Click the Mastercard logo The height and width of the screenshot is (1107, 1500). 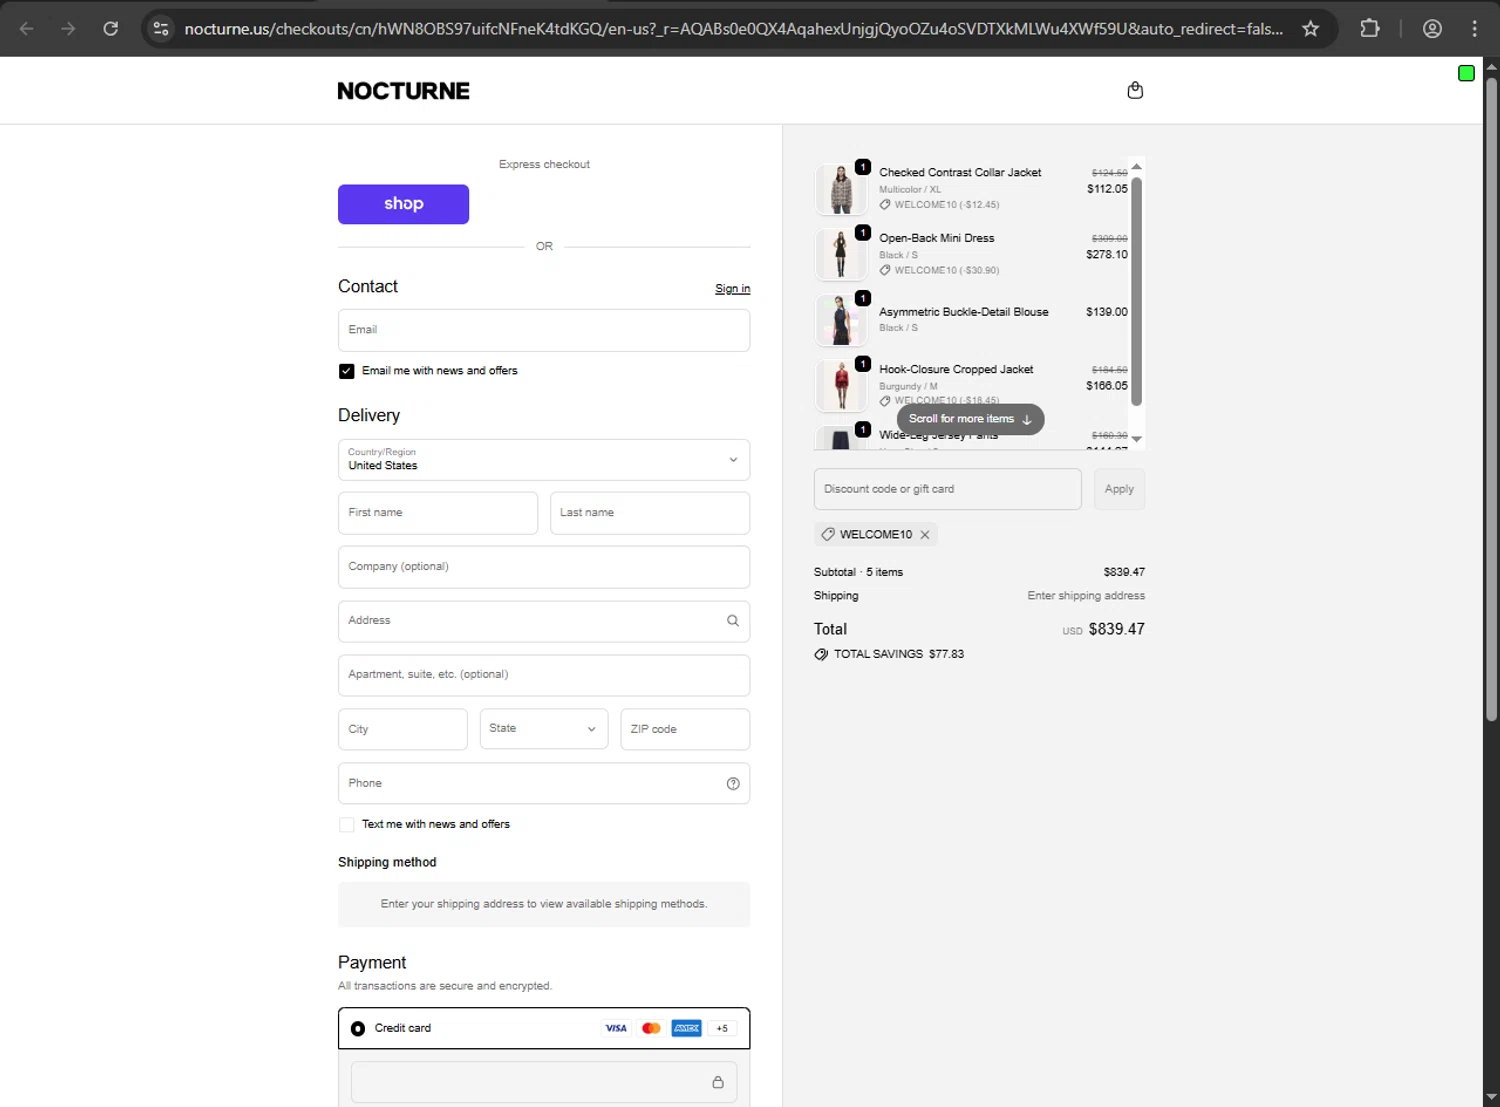[651, 1028]
